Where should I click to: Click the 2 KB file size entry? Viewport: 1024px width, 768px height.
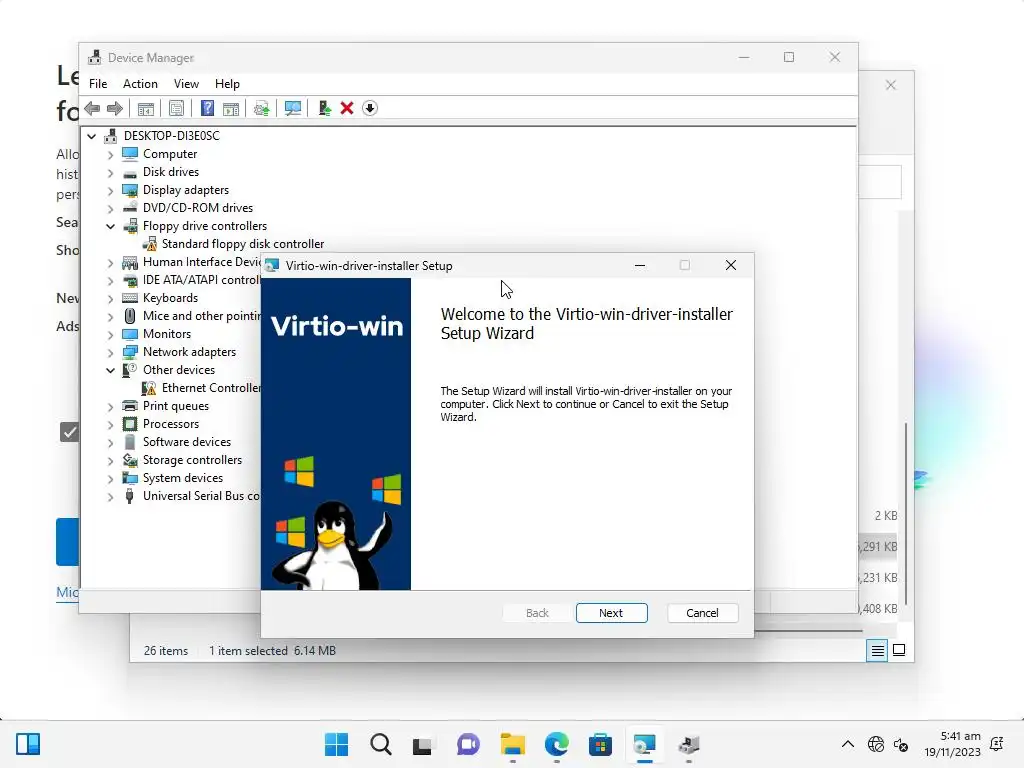tap(886, 515)
